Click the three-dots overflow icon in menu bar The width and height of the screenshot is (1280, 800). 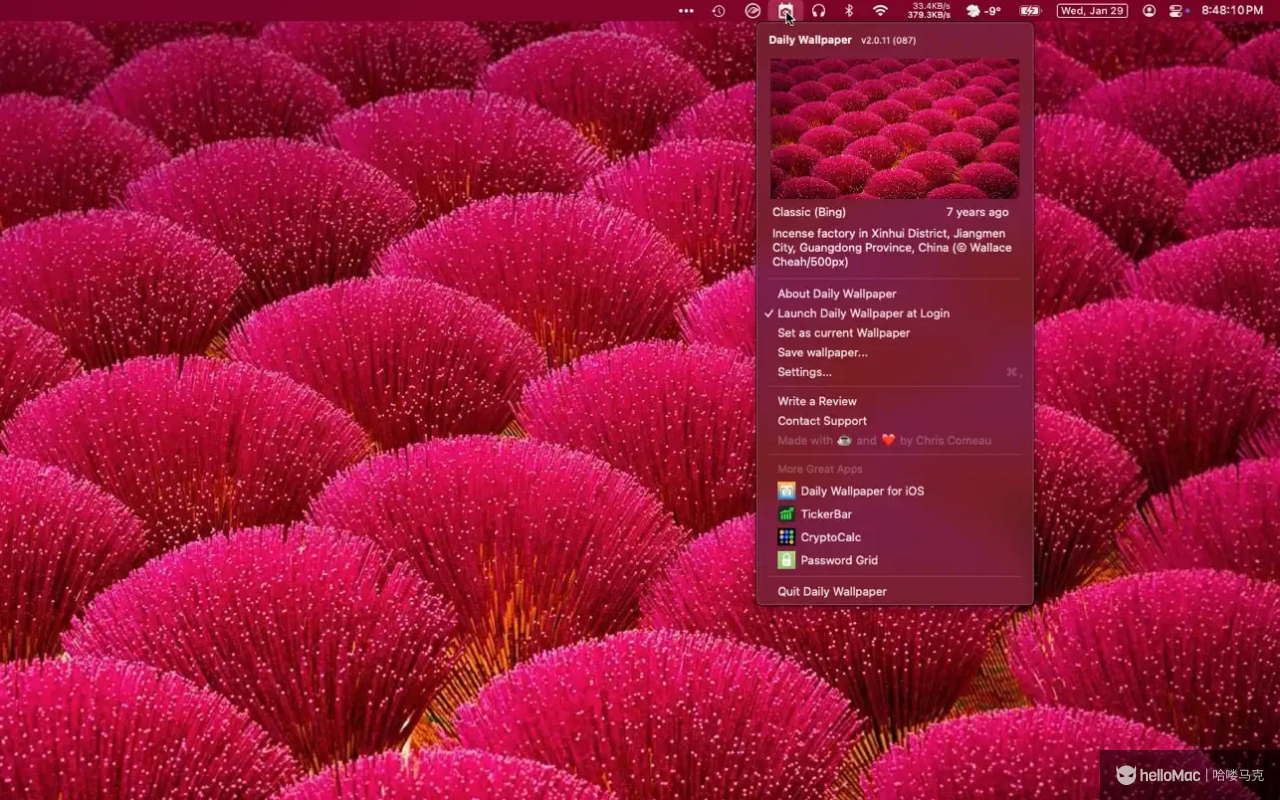tap(686, 11)
